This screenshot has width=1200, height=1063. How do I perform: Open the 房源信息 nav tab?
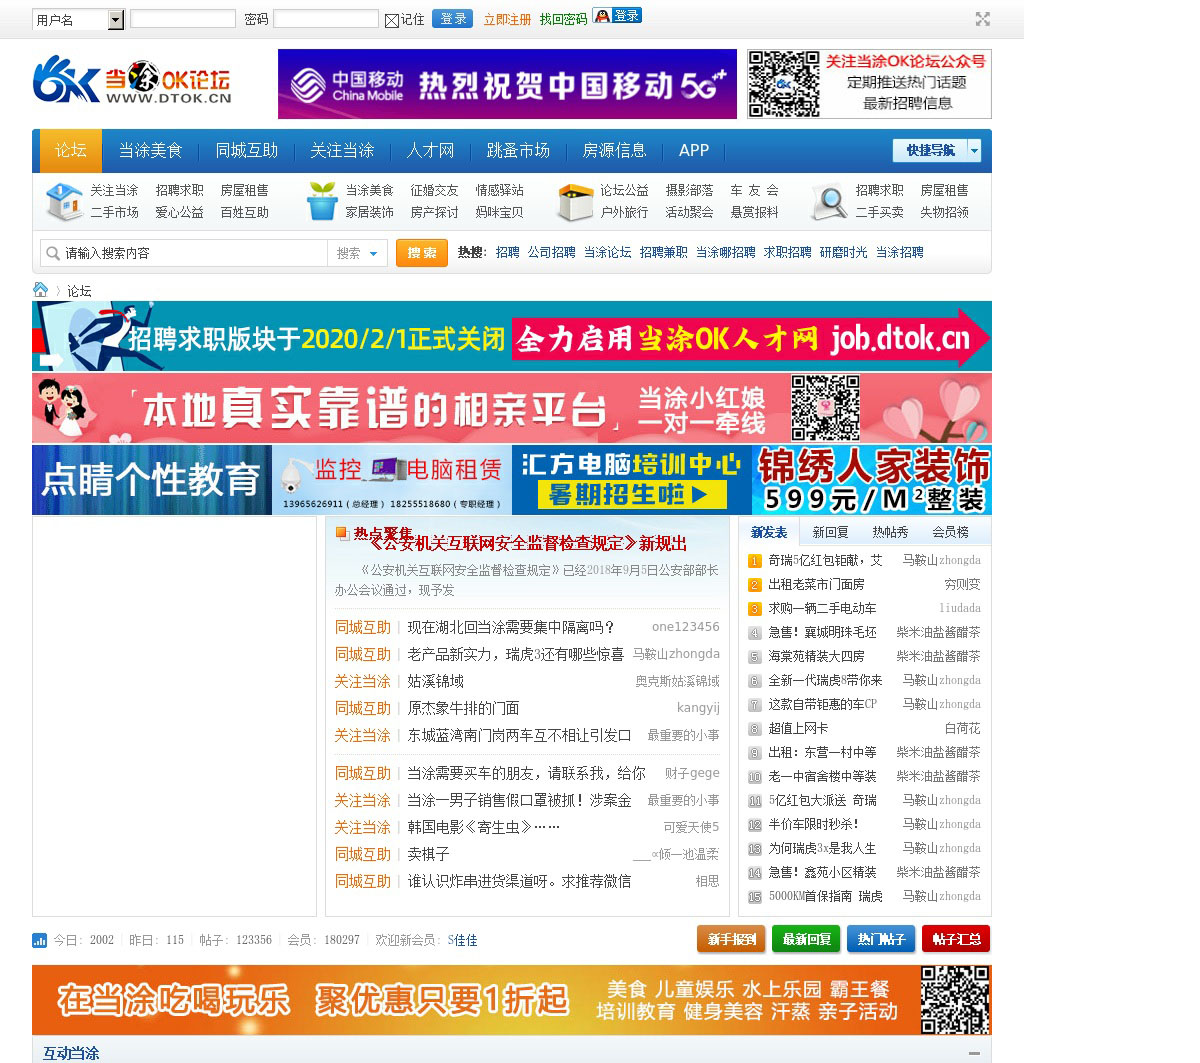point(614,150)
